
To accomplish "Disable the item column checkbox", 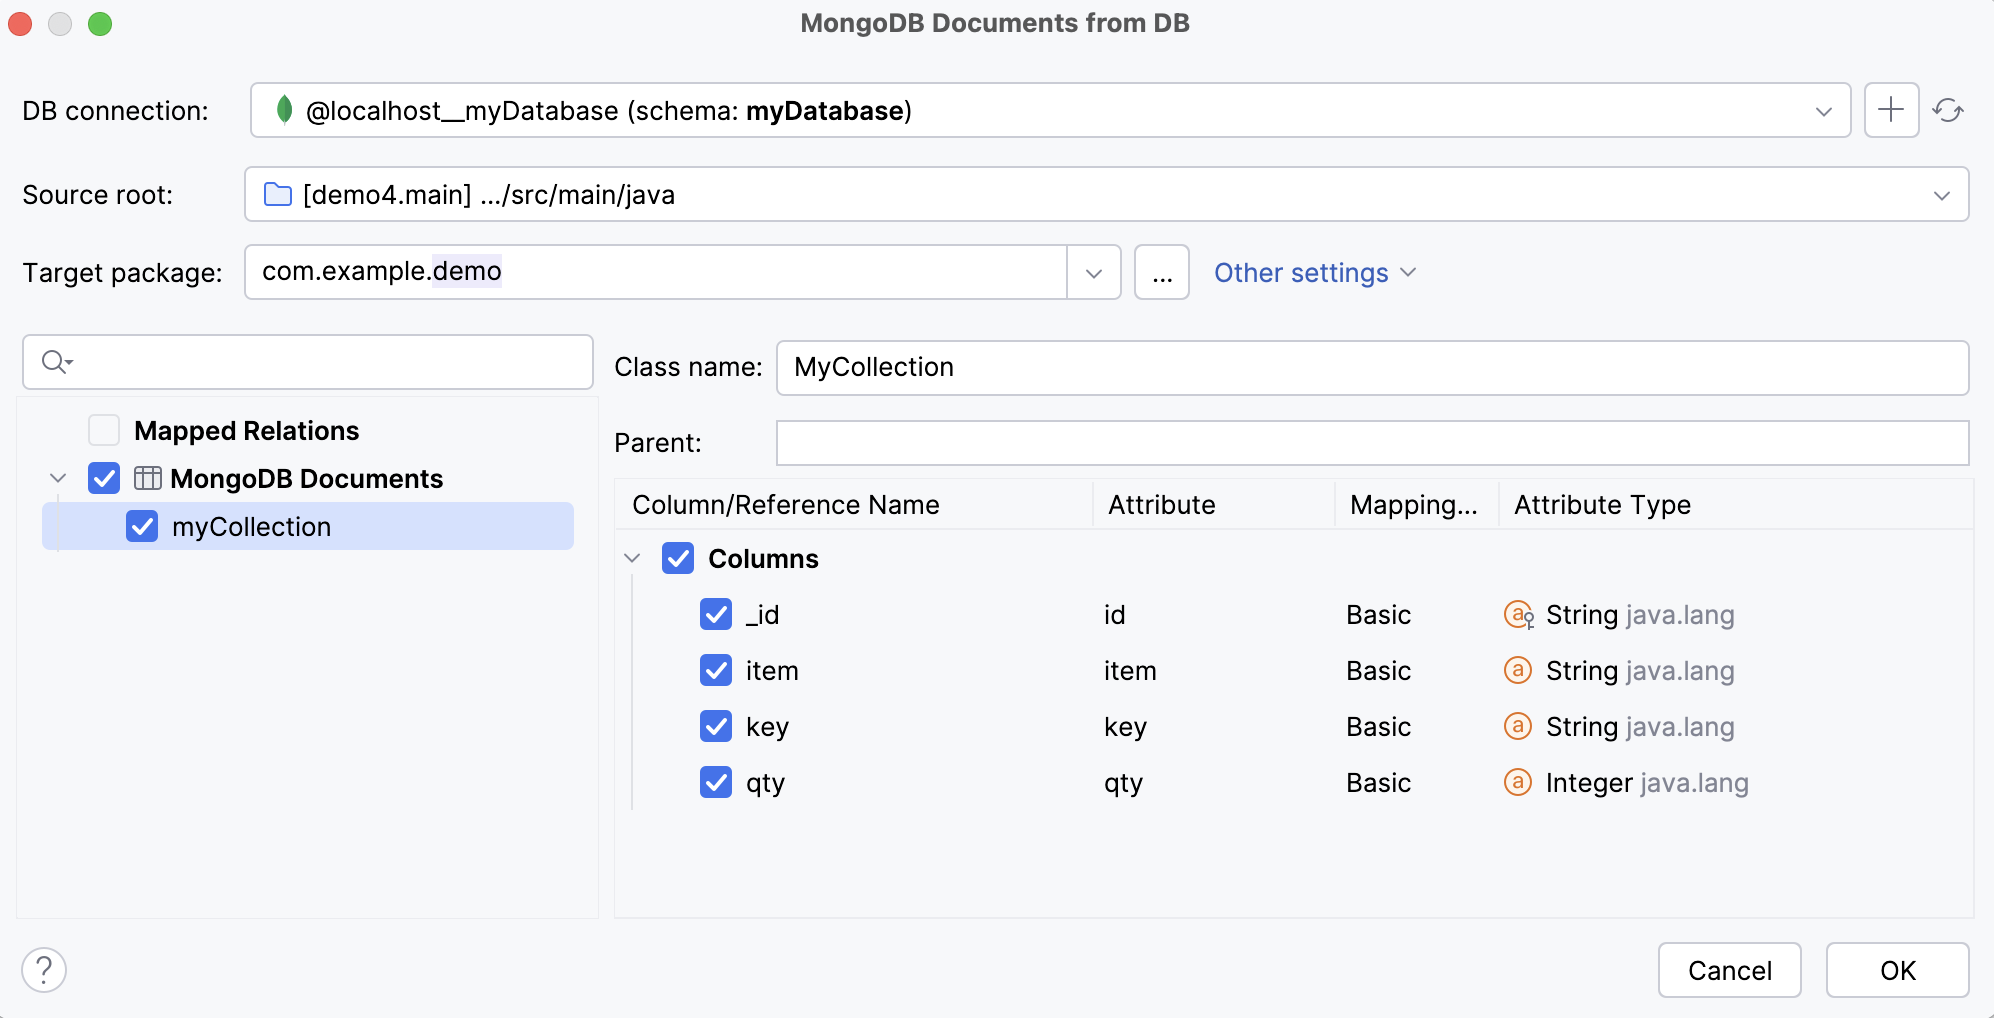I will pos(715,670).
